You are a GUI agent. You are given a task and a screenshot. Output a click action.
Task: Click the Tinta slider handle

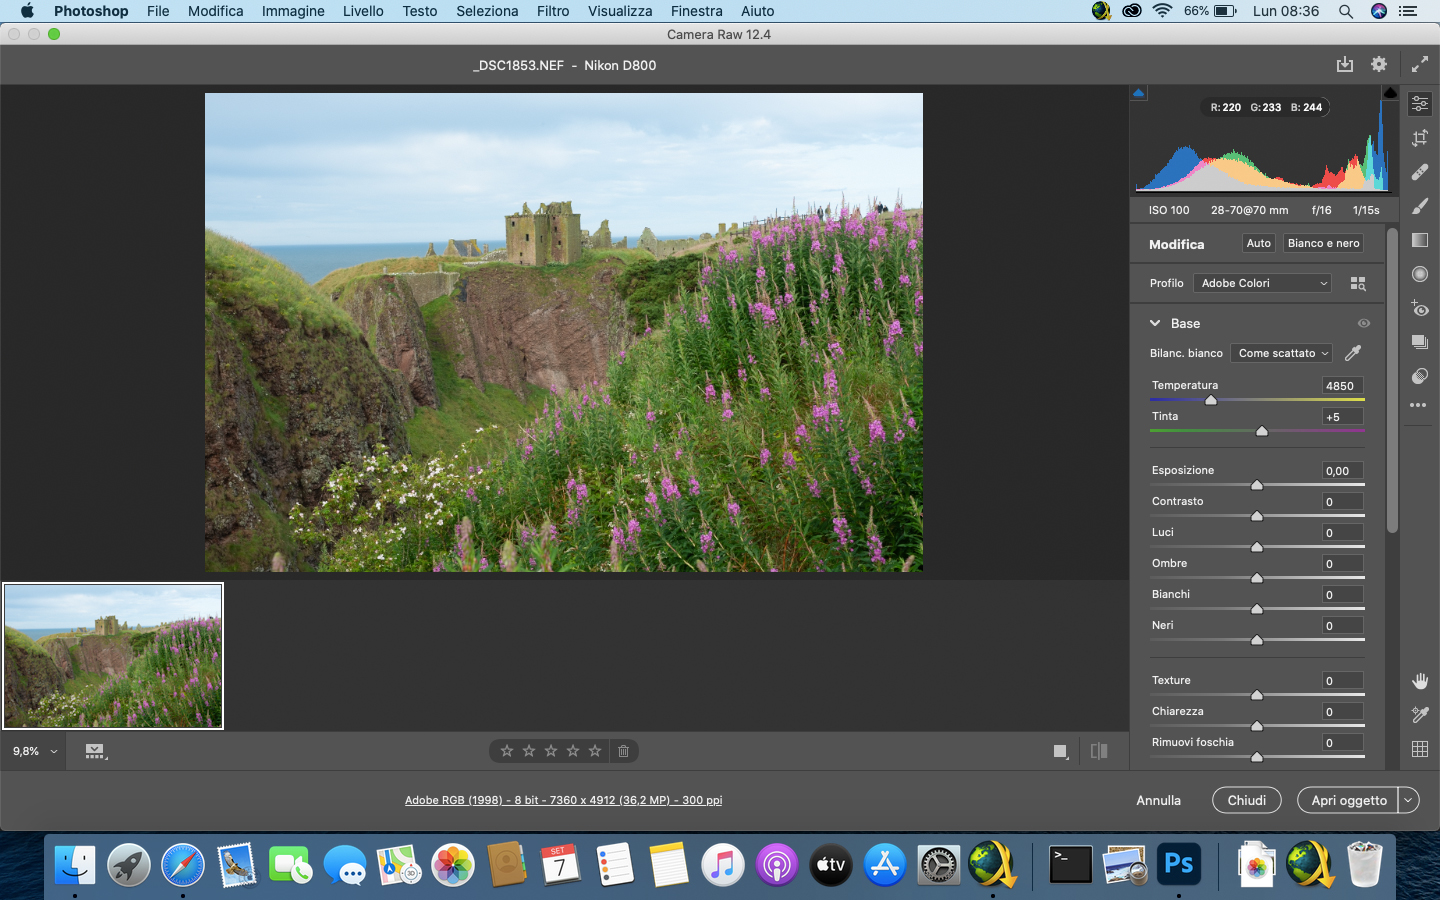[x=1262, y=431]
